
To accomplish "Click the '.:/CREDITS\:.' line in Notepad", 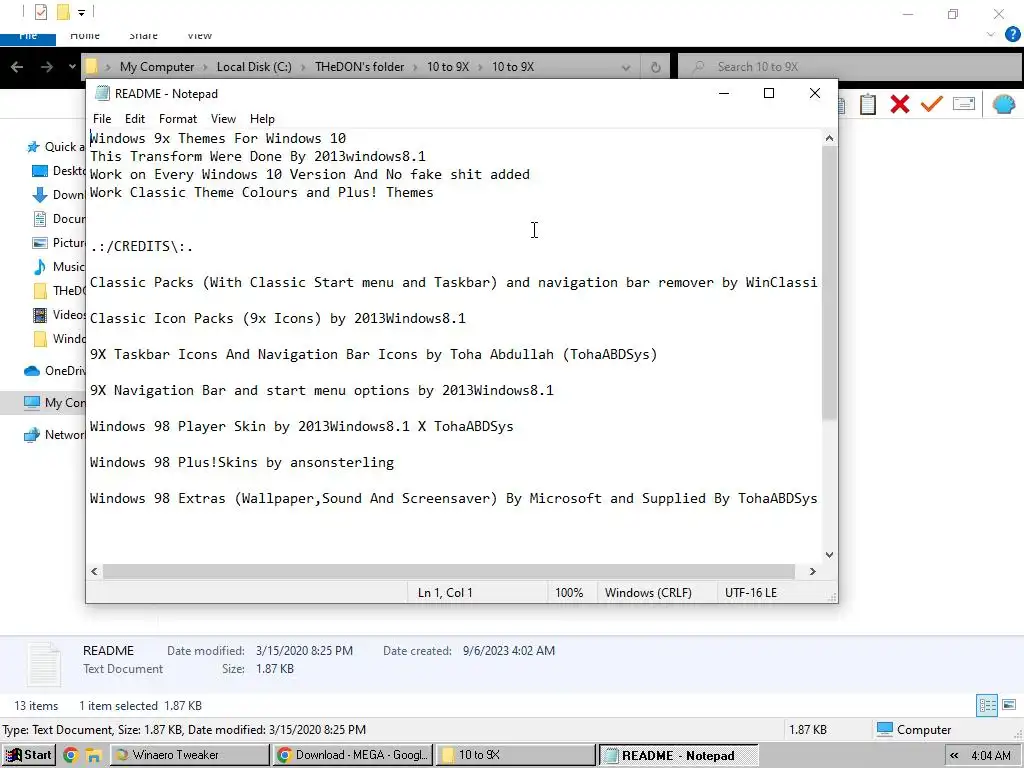I will click(x=142, y=247).
